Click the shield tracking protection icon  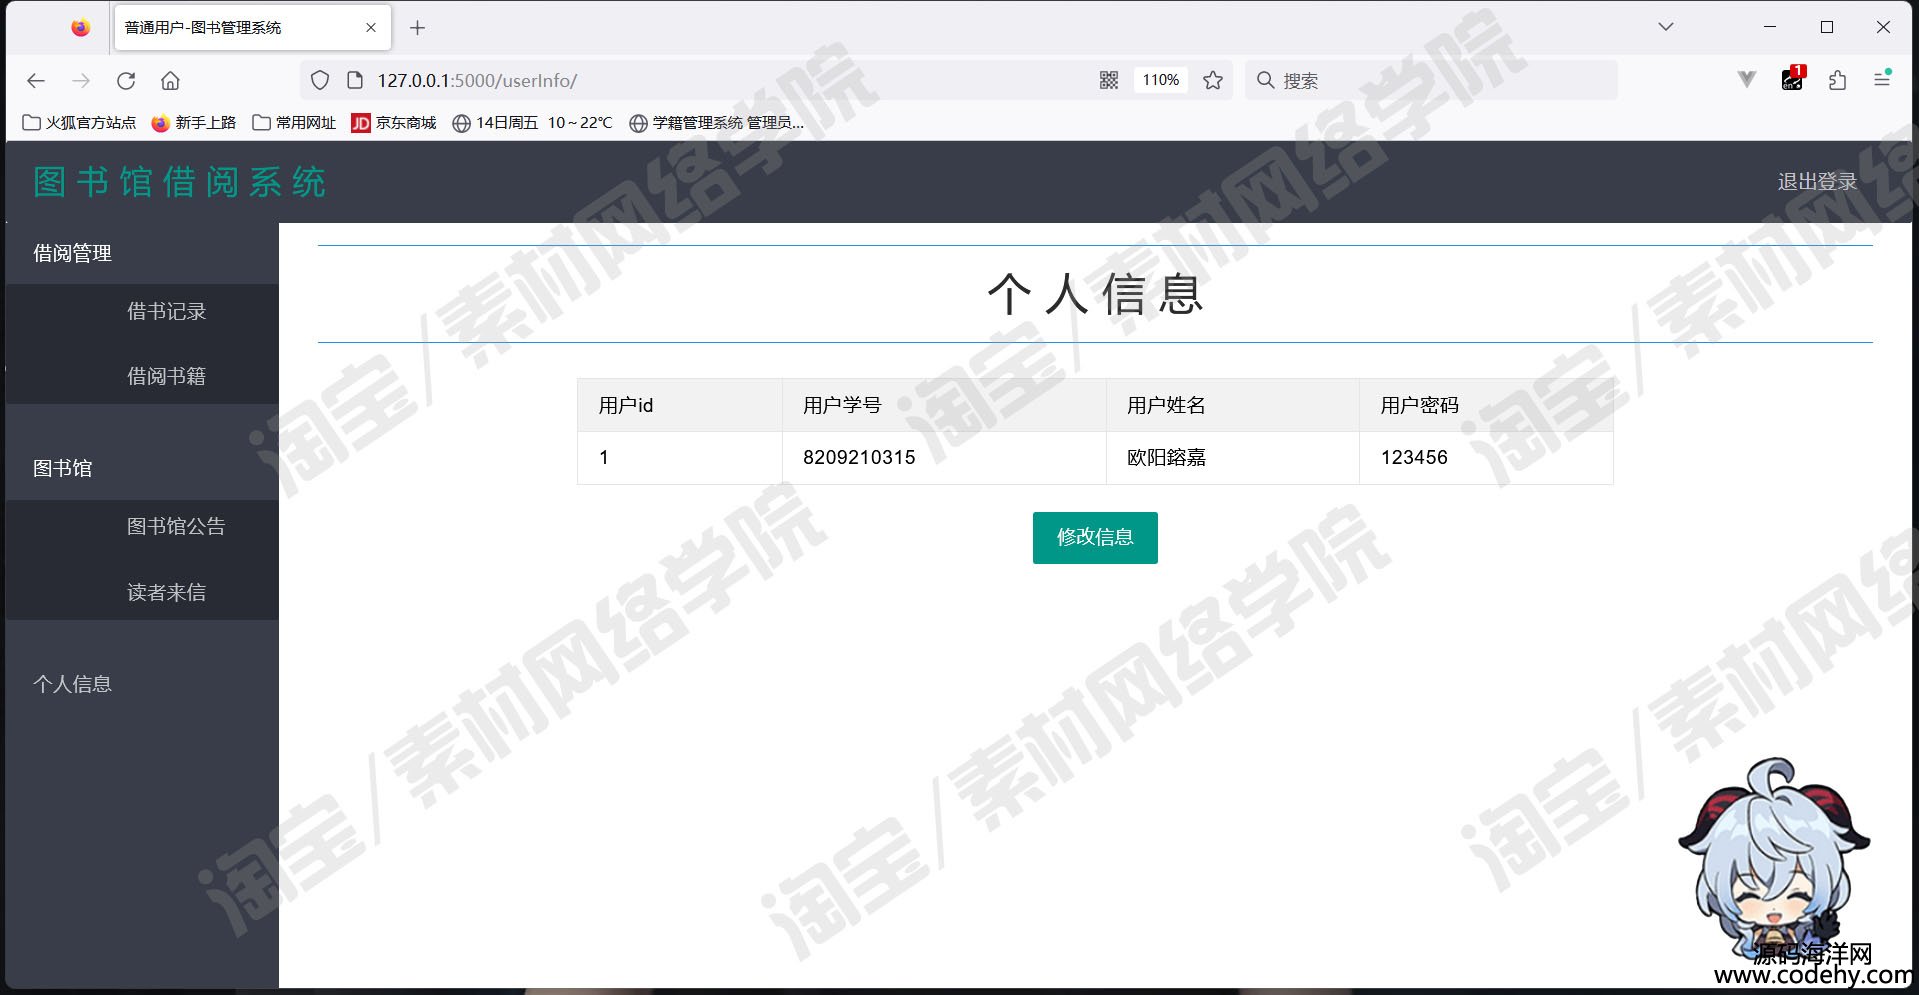[x=320, y=81]
